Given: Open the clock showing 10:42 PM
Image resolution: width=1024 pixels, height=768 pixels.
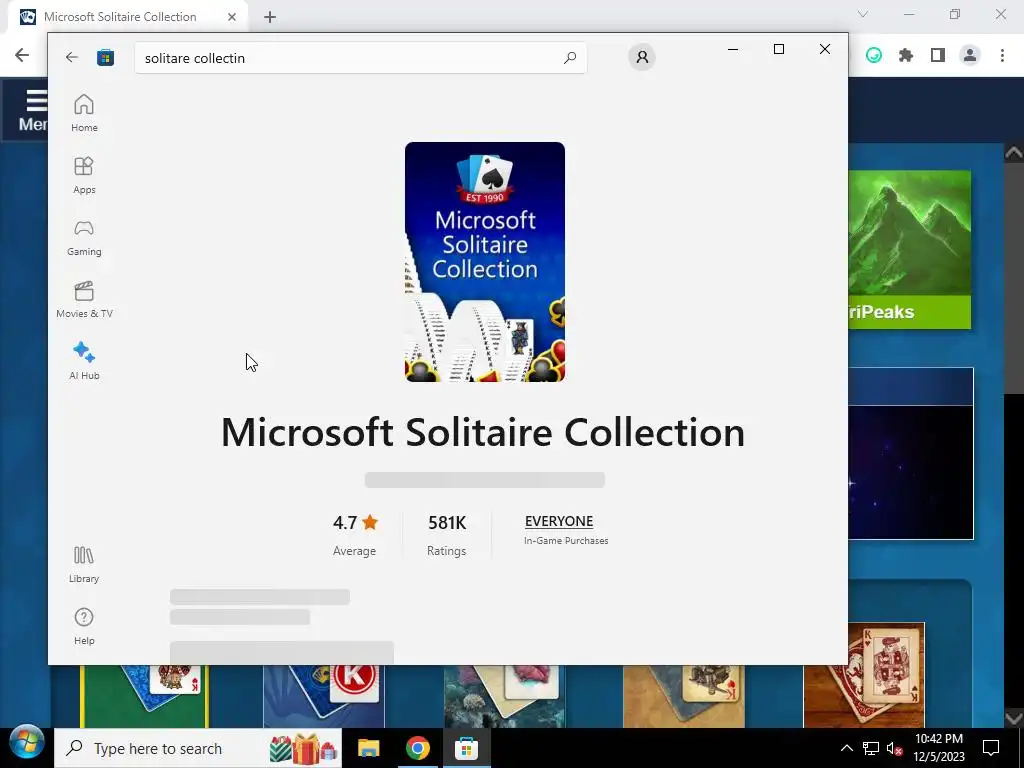Looking at the screenshot, I should [x=938, y=748].
